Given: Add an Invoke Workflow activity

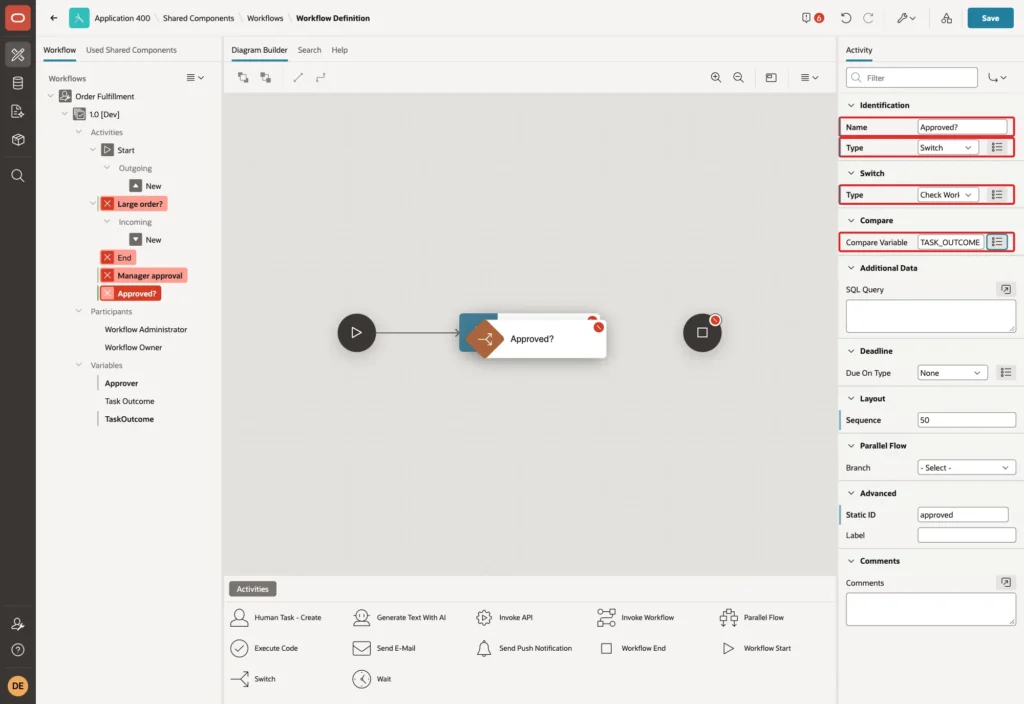Looking at the screenshot, I should pos(635,617).
